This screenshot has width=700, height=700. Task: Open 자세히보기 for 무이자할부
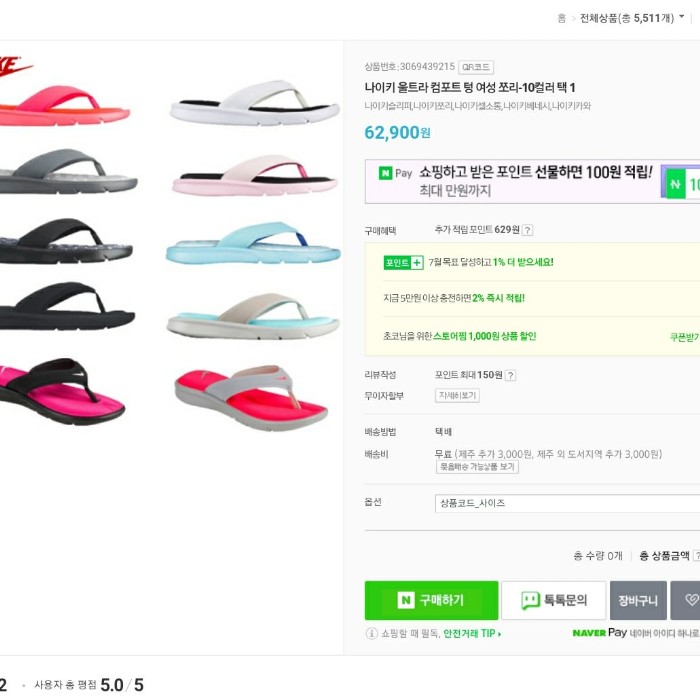(457, 395)
